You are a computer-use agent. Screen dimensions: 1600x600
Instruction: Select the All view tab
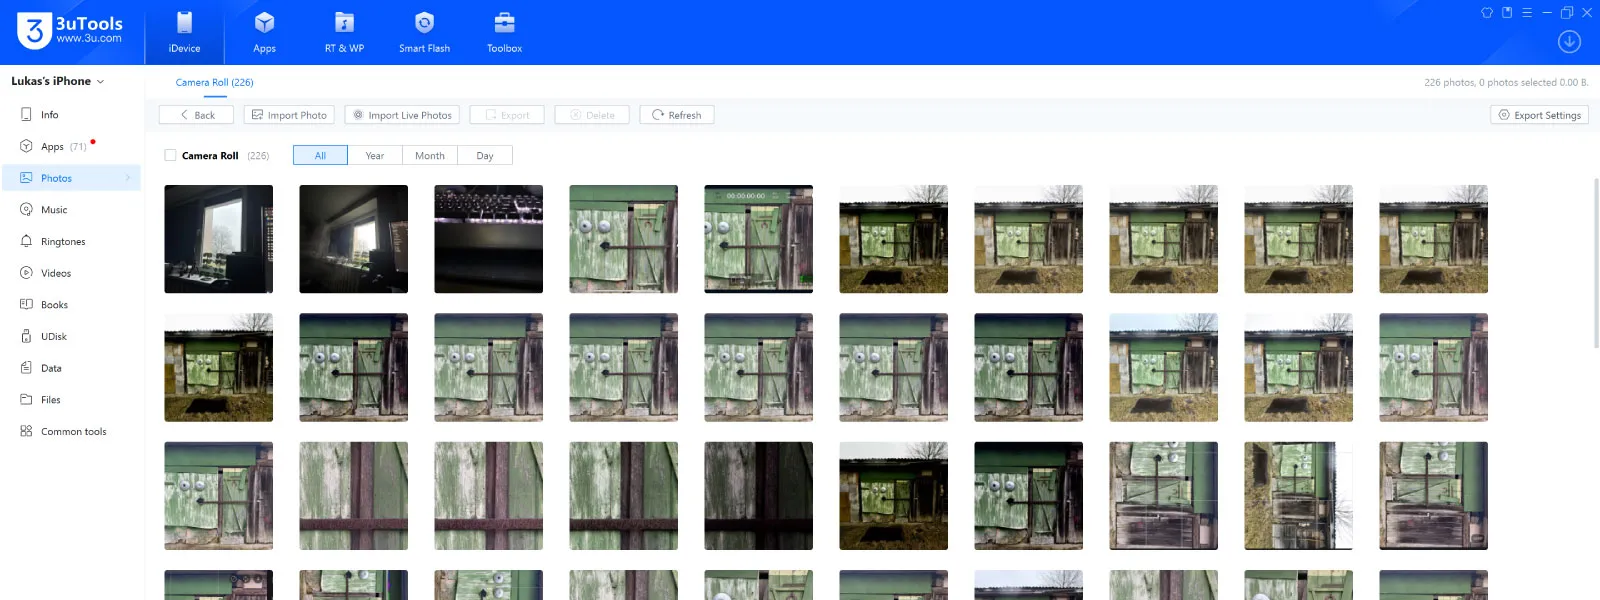tap(320, 155)
